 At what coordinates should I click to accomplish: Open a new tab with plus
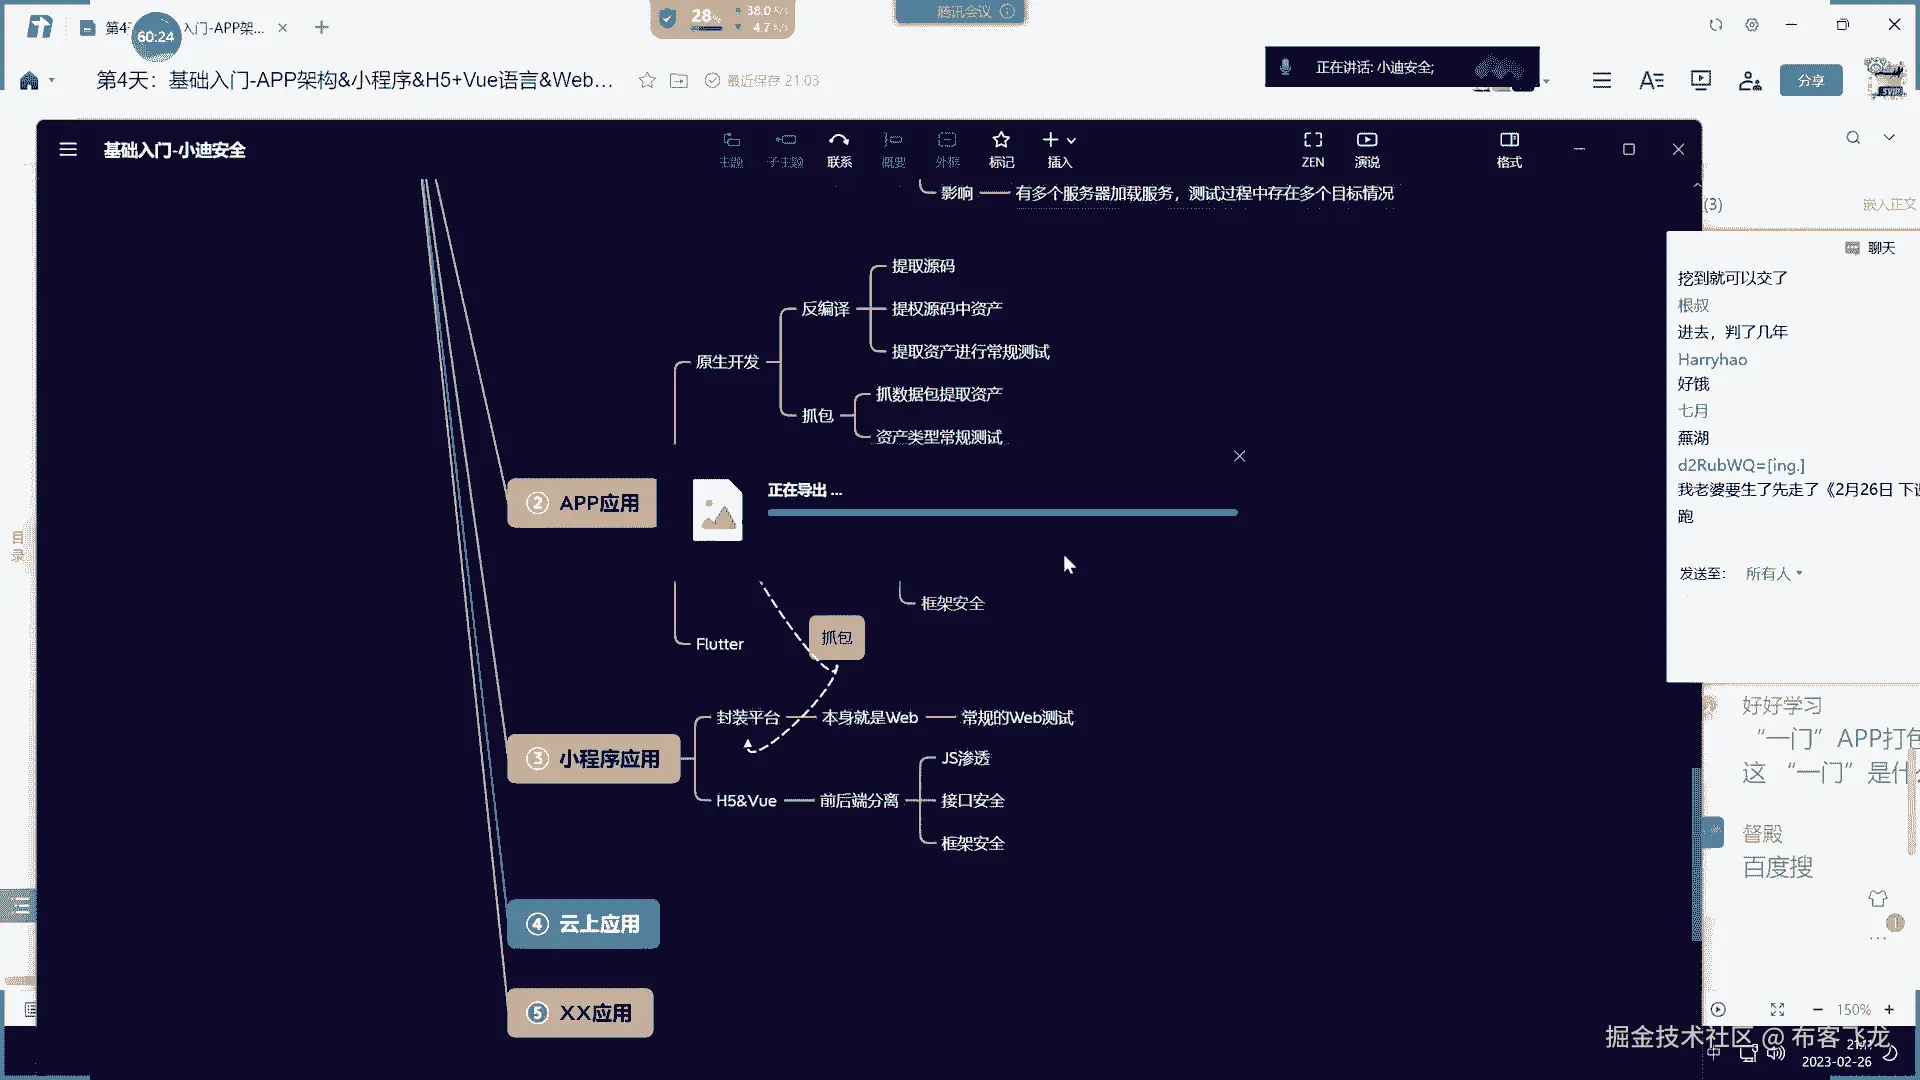pos(321,27)
